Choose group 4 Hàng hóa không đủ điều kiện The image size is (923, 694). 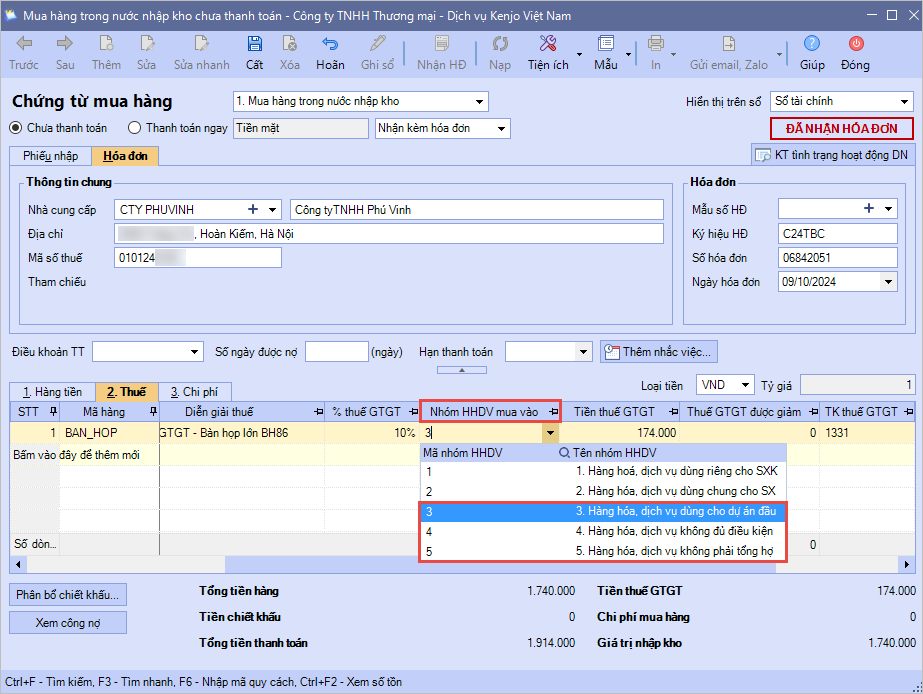(x=598, y=531)
